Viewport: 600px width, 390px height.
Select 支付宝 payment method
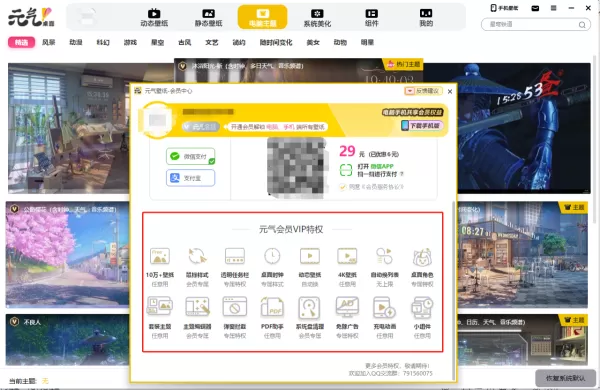pyautogui.click(x=191, y=178)
